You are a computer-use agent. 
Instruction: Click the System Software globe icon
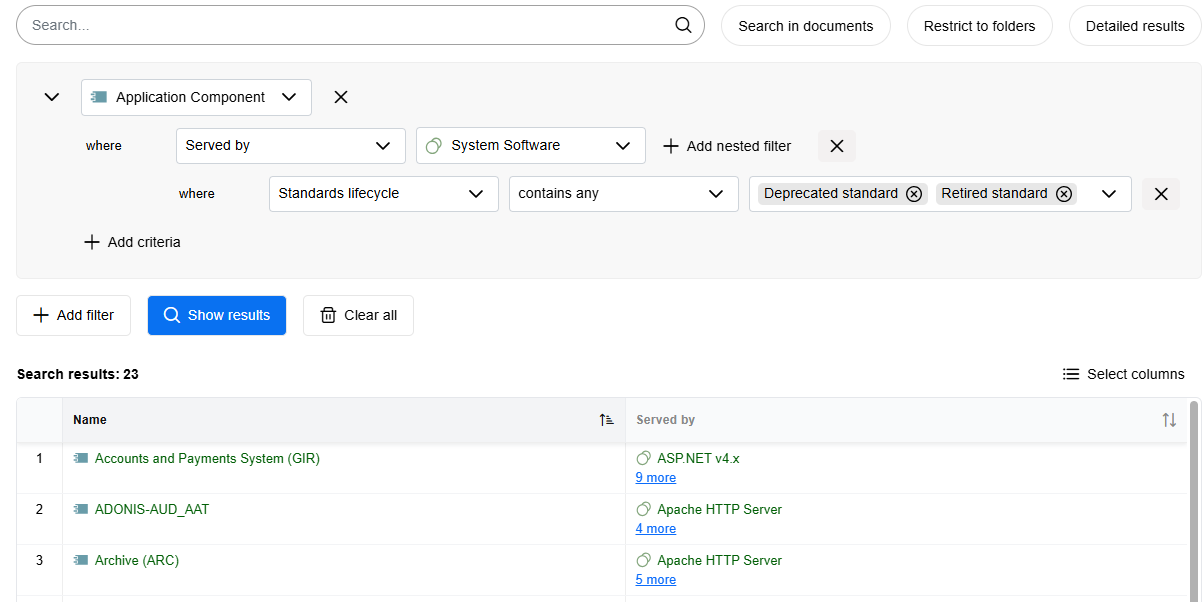coord(433,145)
